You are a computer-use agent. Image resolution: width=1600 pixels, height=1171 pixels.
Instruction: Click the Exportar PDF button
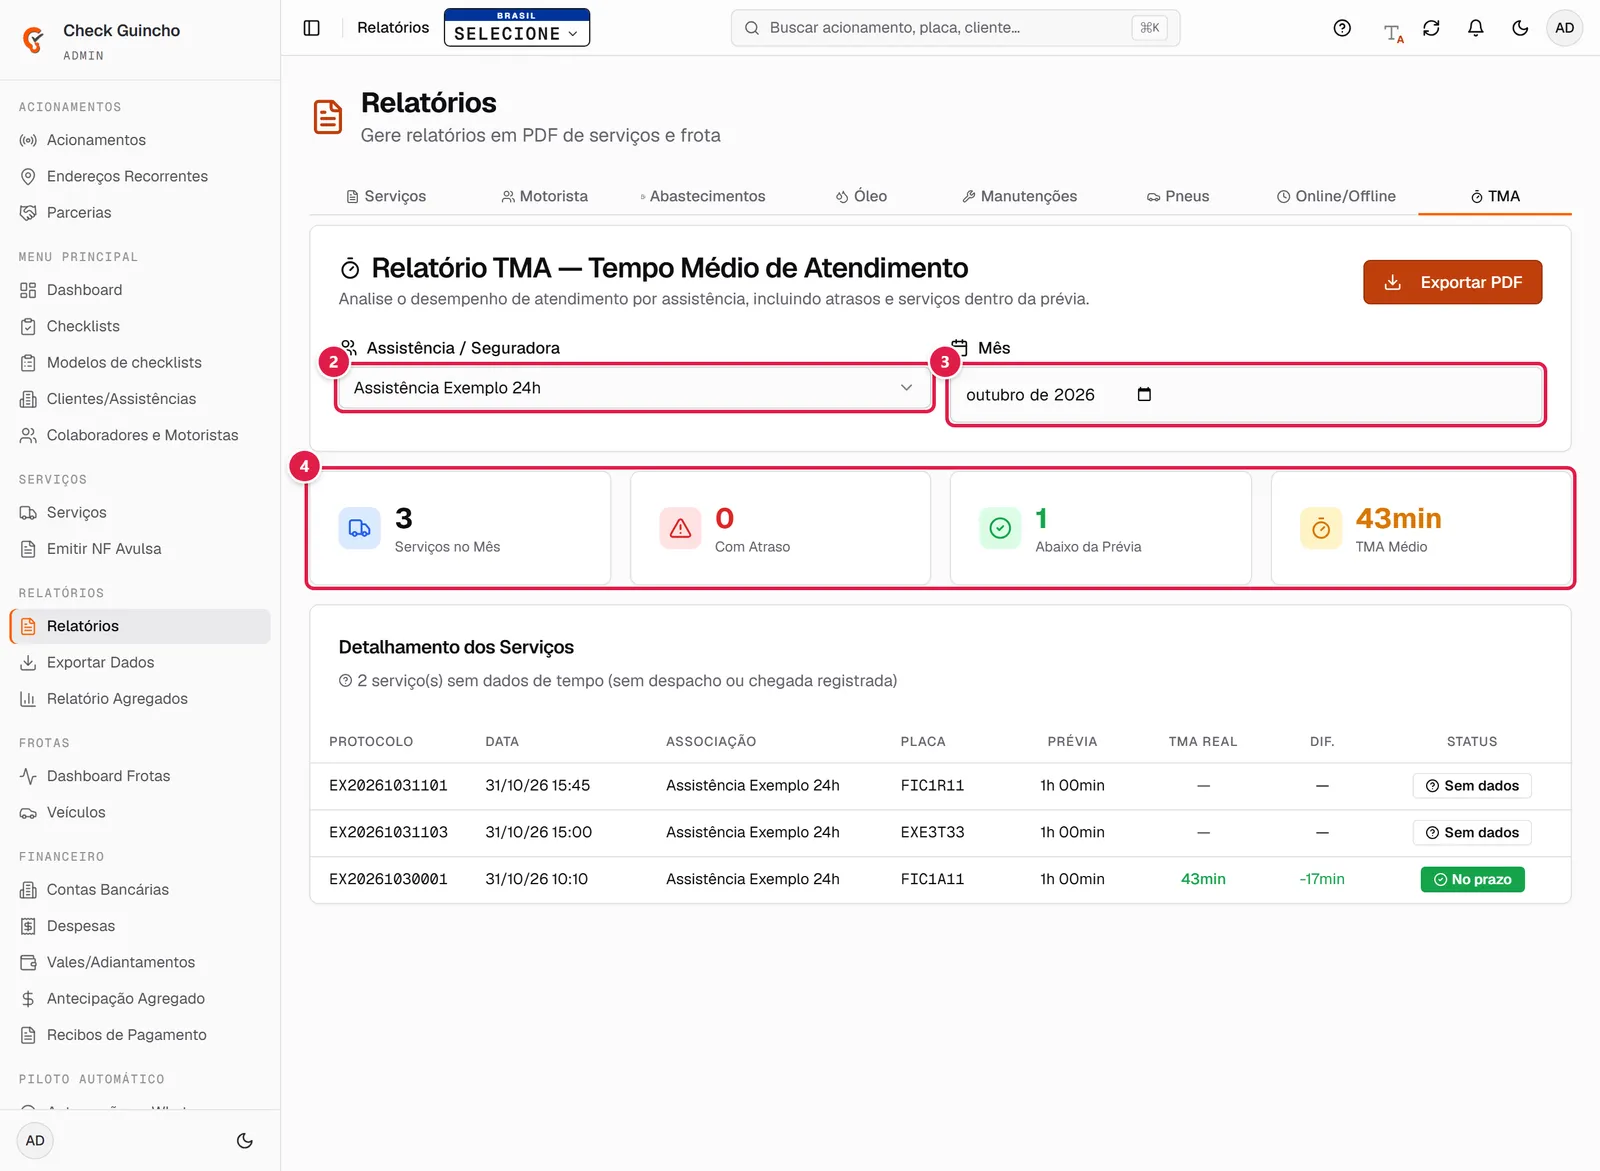(x=1452, y=283)
